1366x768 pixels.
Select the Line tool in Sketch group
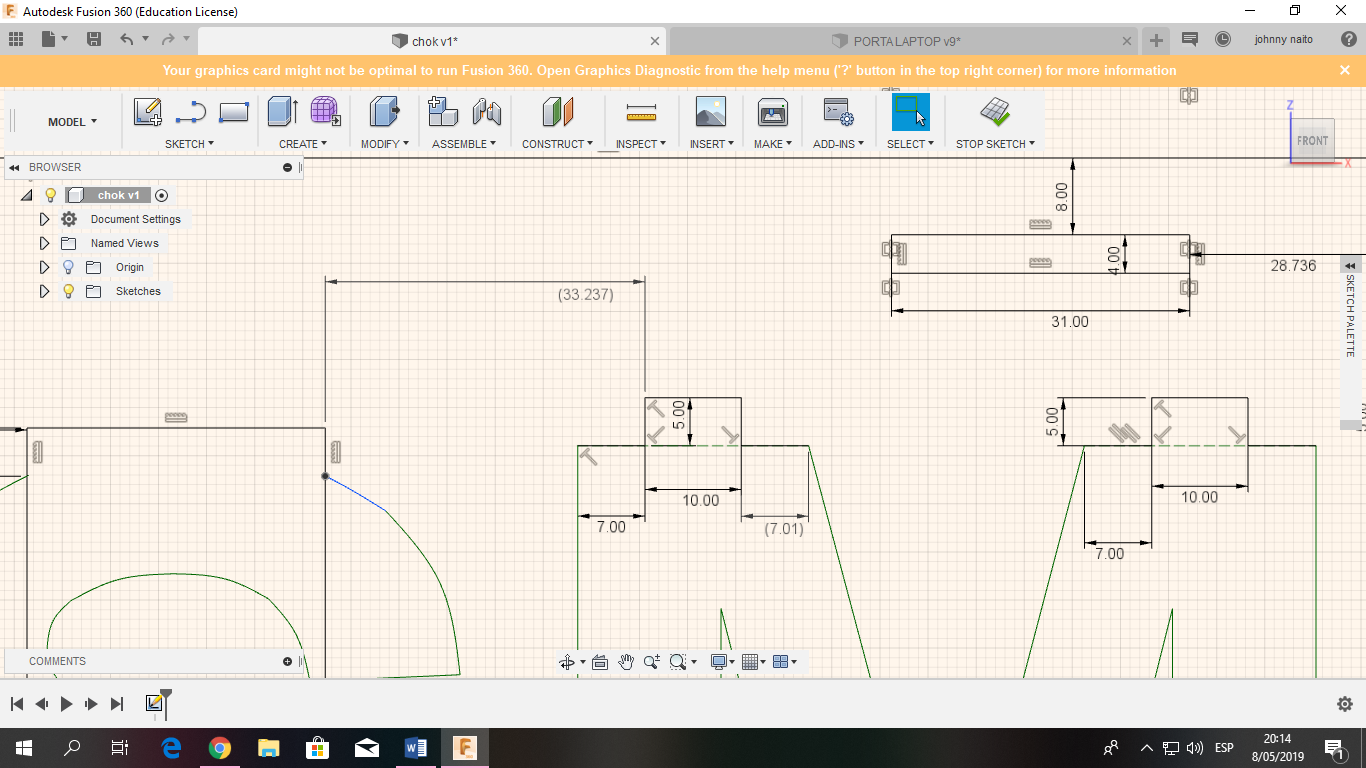click(x=190, y=112)
